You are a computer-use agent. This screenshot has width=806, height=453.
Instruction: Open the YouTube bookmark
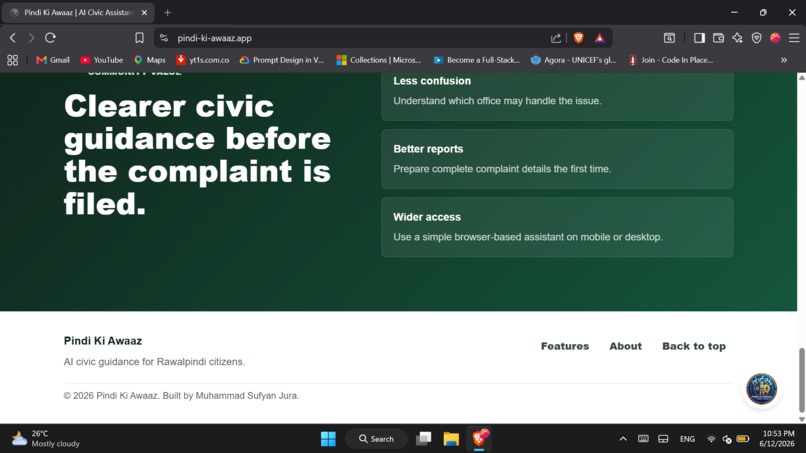click(x=101, y=60)
